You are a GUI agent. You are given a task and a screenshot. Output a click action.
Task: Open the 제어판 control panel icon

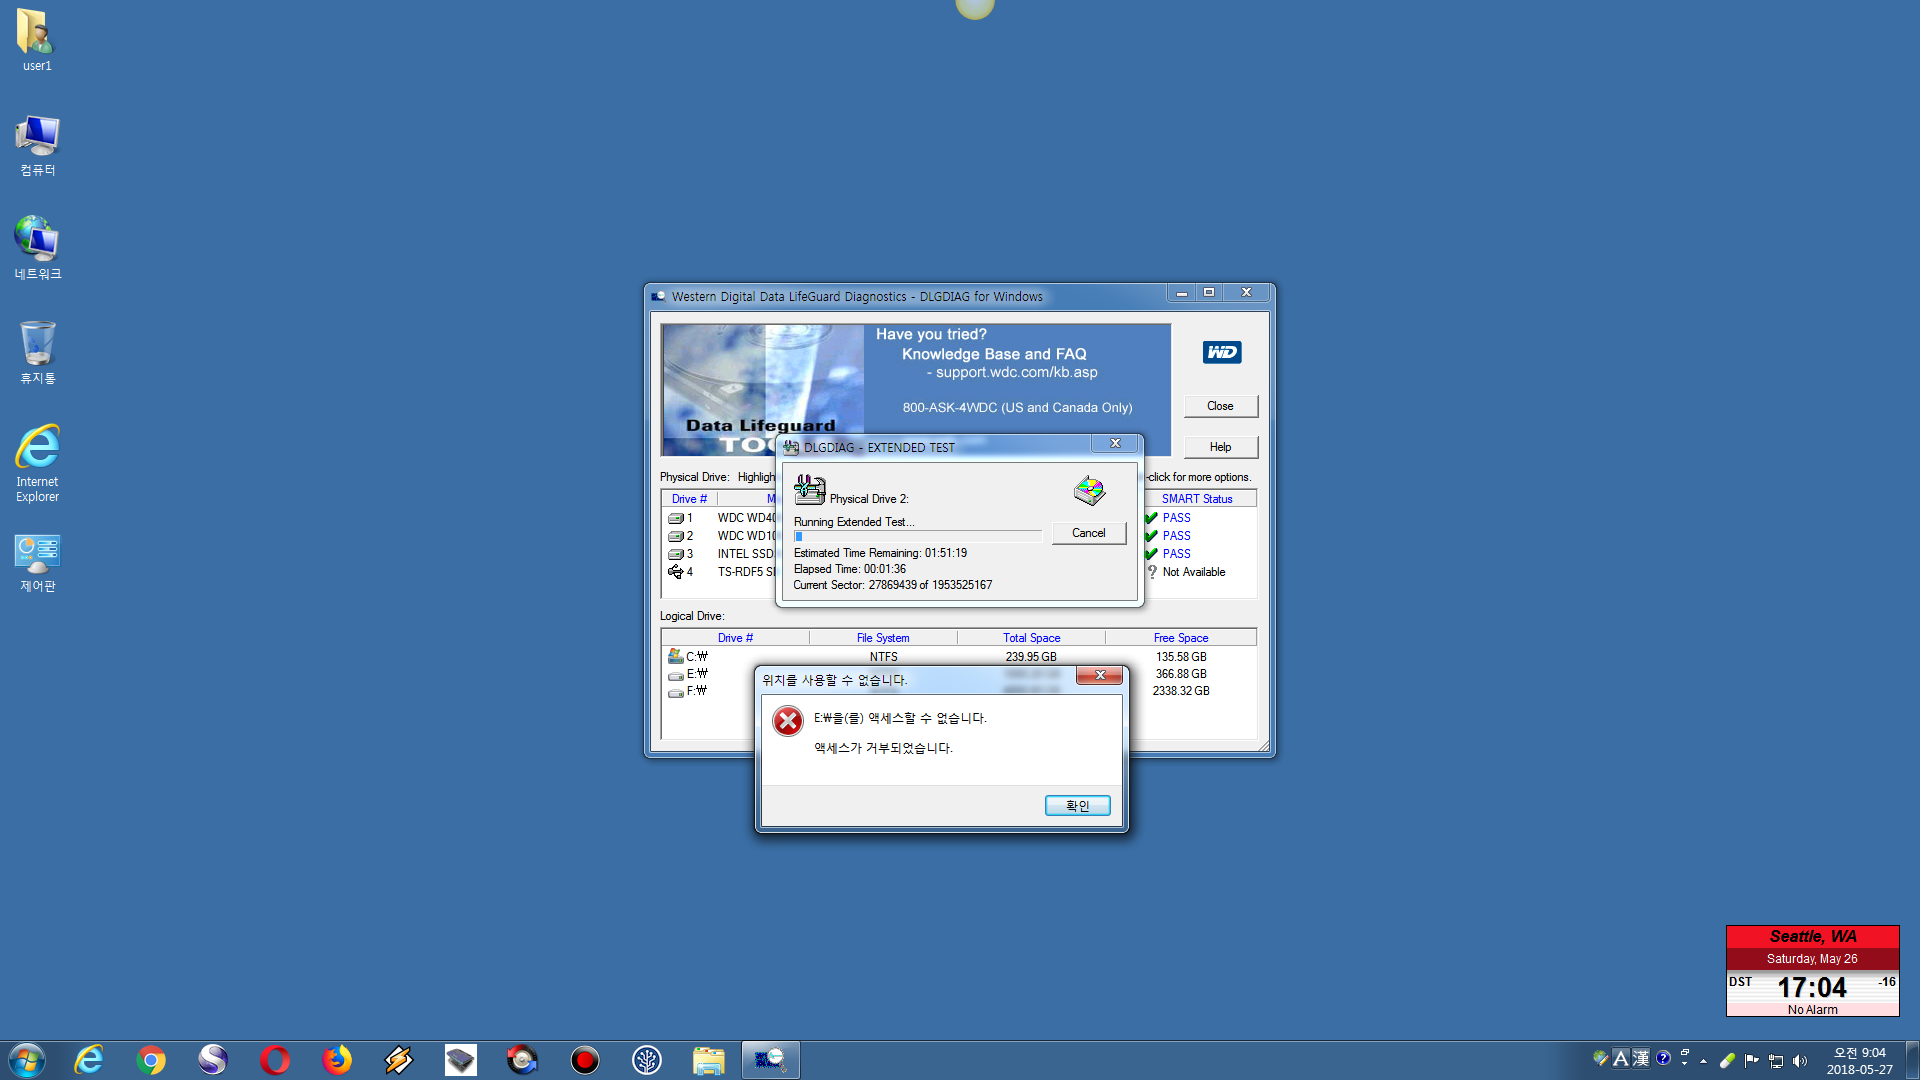[37, 563]
